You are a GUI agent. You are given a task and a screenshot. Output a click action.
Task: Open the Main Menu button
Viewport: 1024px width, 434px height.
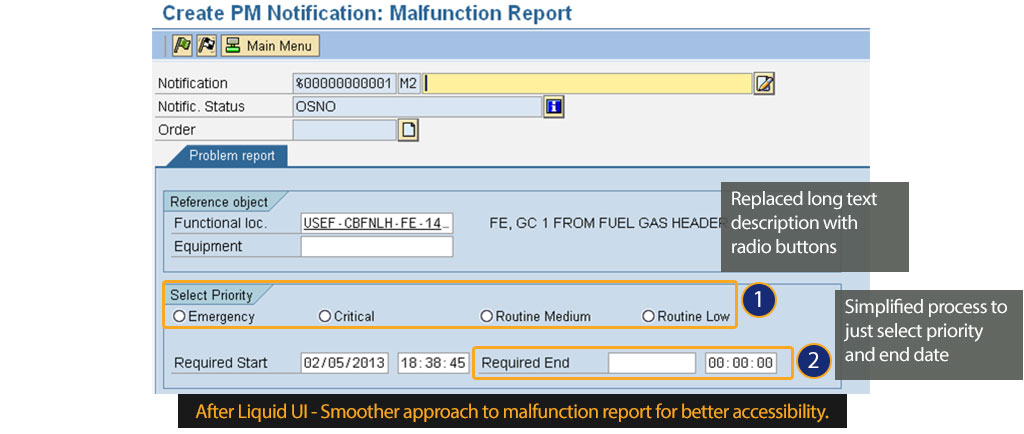269,46
